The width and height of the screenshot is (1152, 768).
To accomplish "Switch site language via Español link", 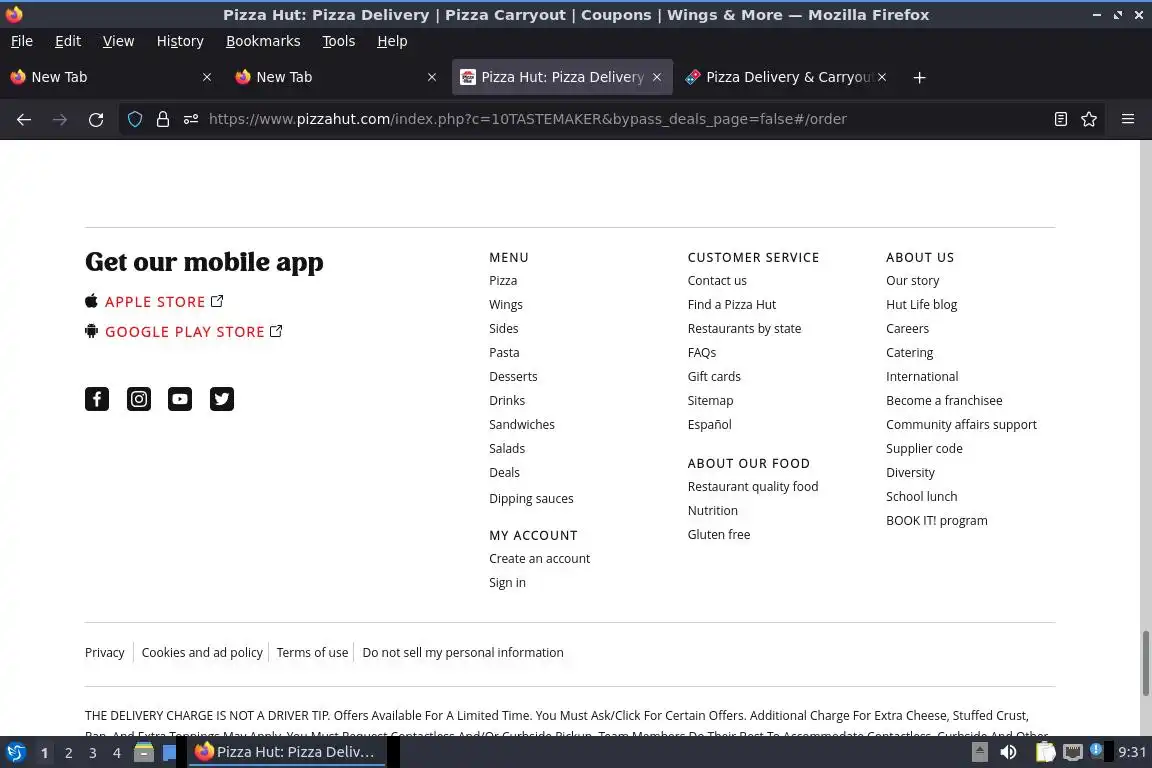I will [x=710, y=425].
